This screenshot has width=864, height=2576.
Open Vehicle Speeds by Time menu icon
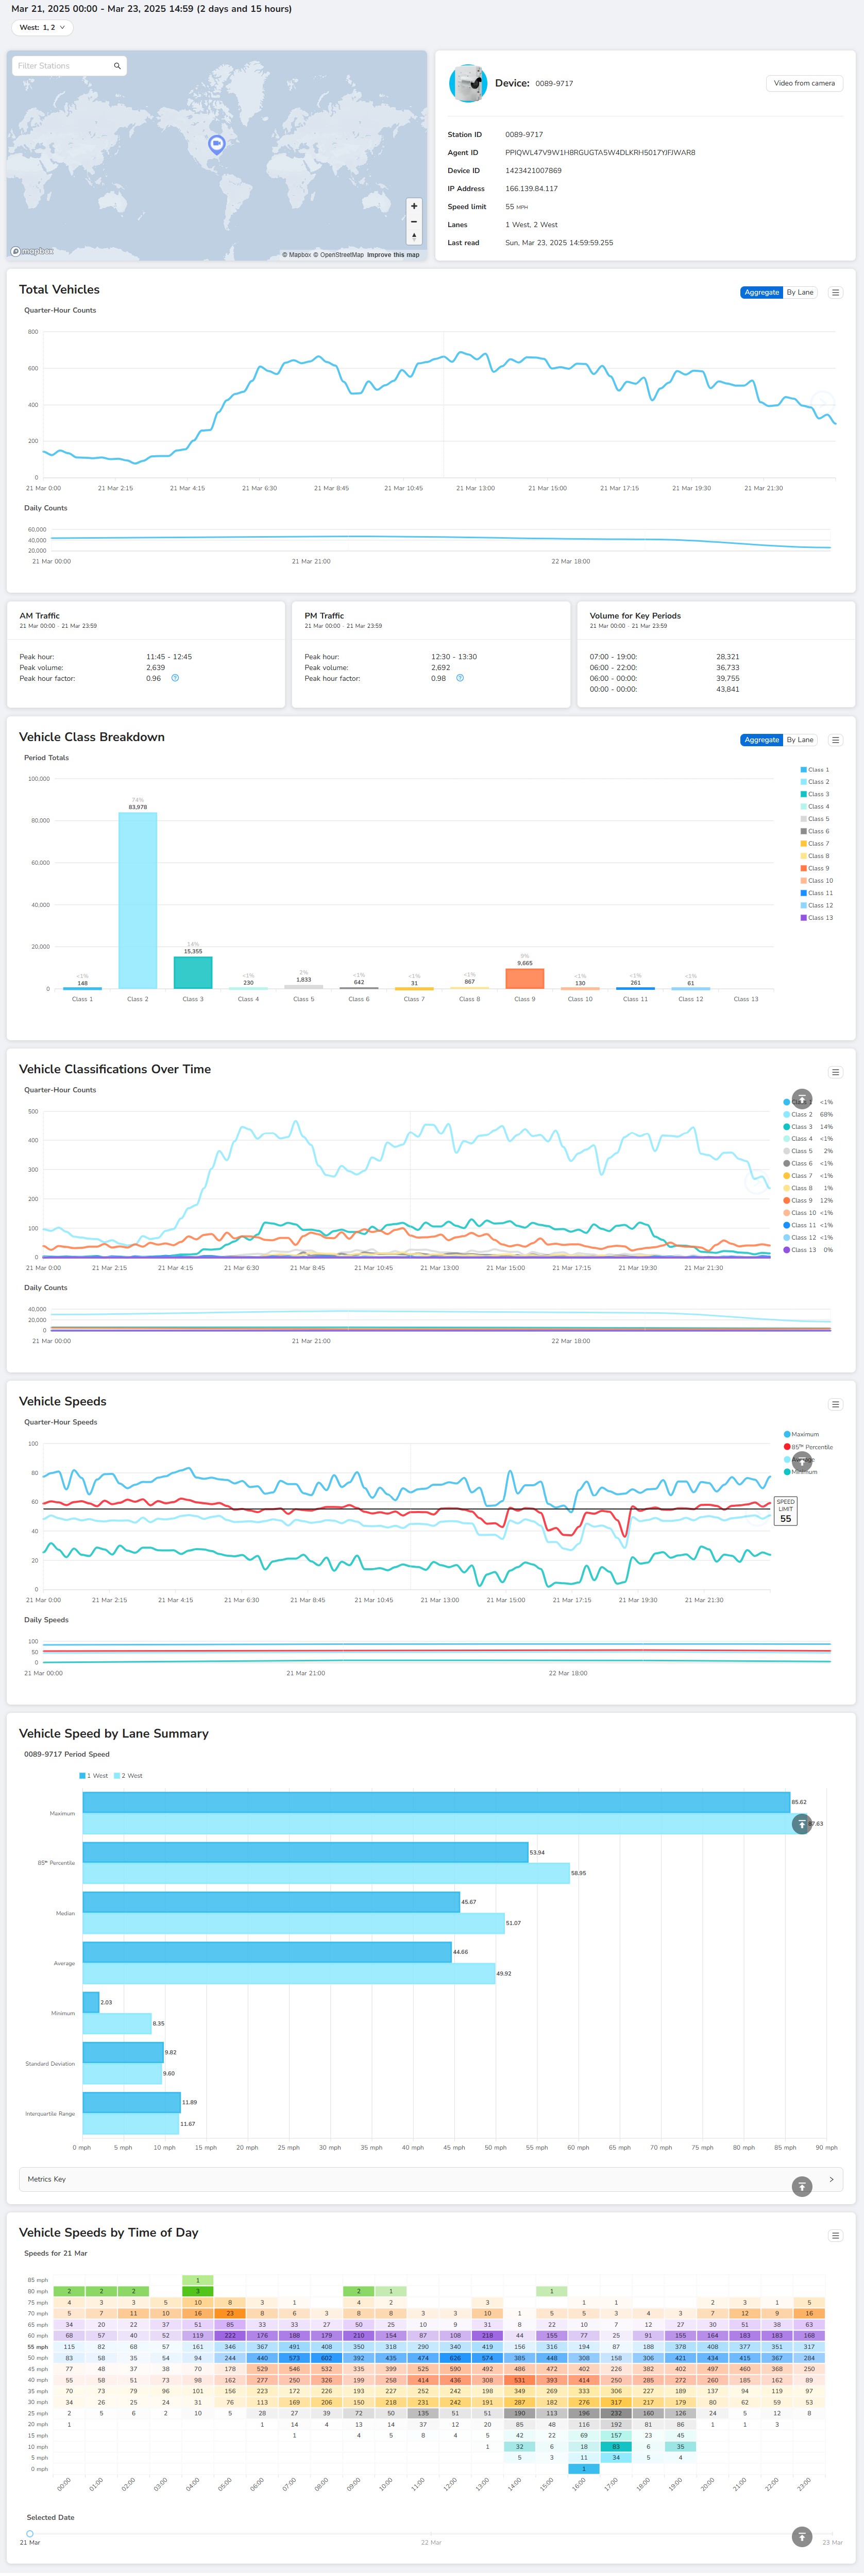coord(835,2236)
